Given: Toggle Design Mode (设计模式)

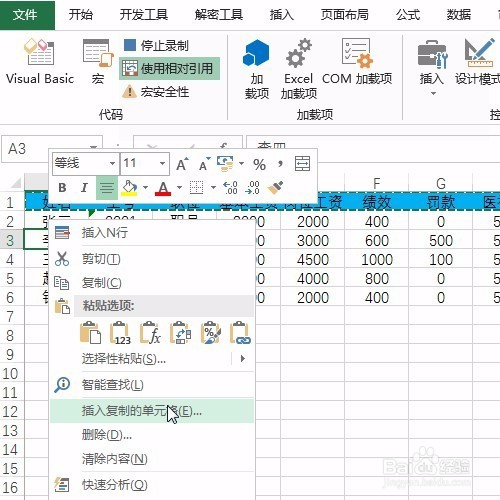Looking at the screenshot, I should click(478, 62).
